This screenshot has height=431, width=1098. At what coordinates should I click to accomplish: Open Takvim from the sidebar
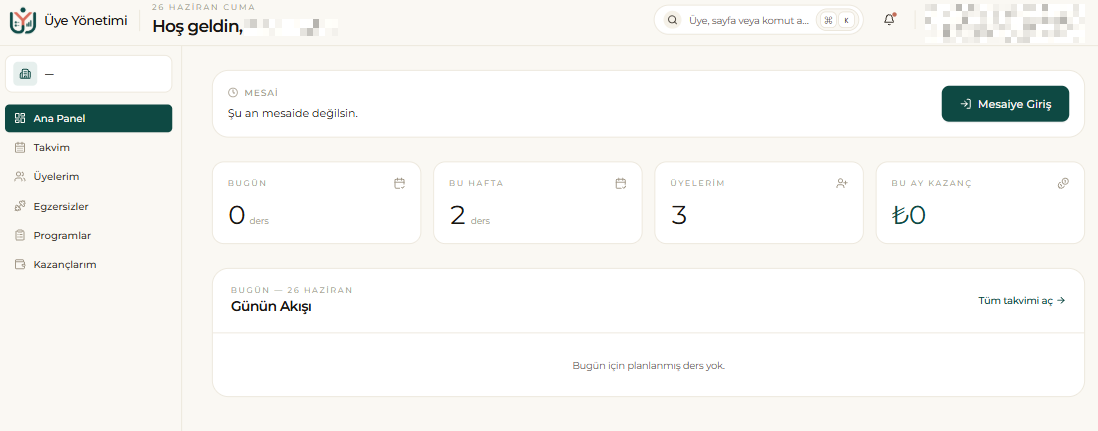pos(88,148)
